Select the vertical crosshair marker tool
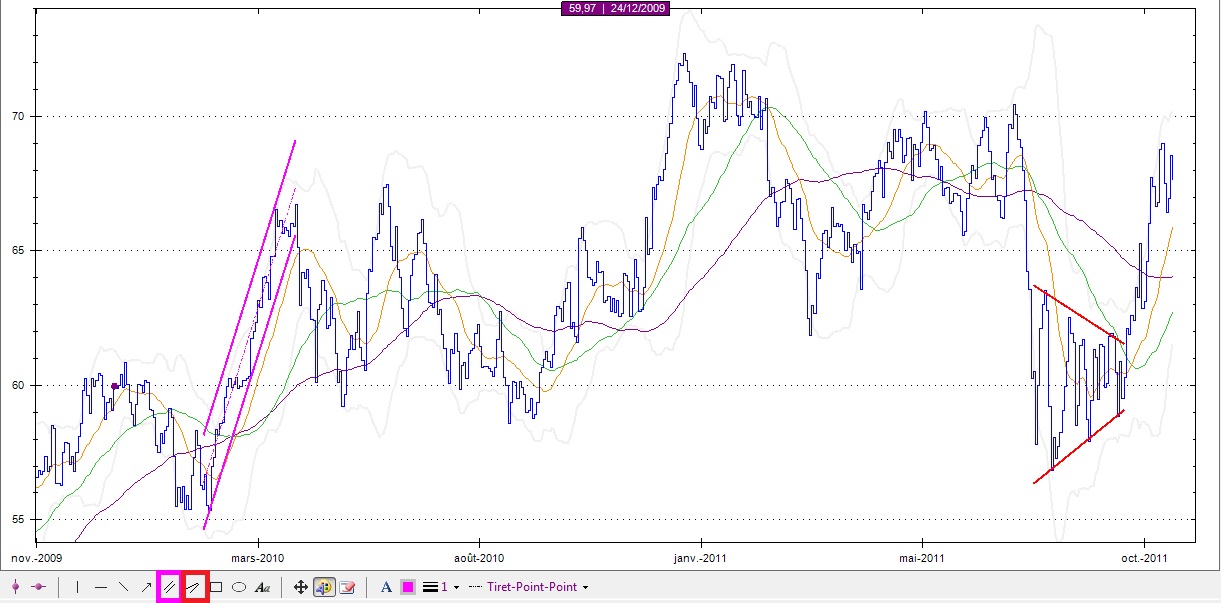This screenshot has height=603, width=1221. point(15,587)
